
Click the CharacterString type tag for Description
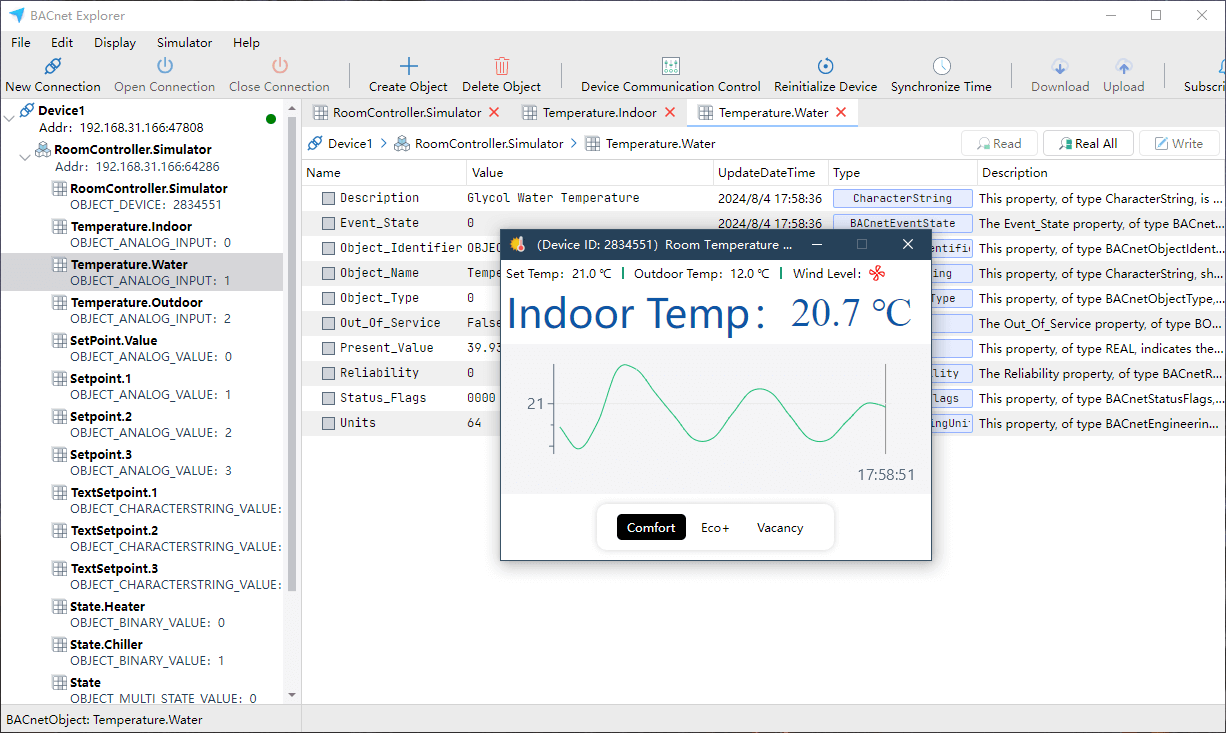pos(902,198)
